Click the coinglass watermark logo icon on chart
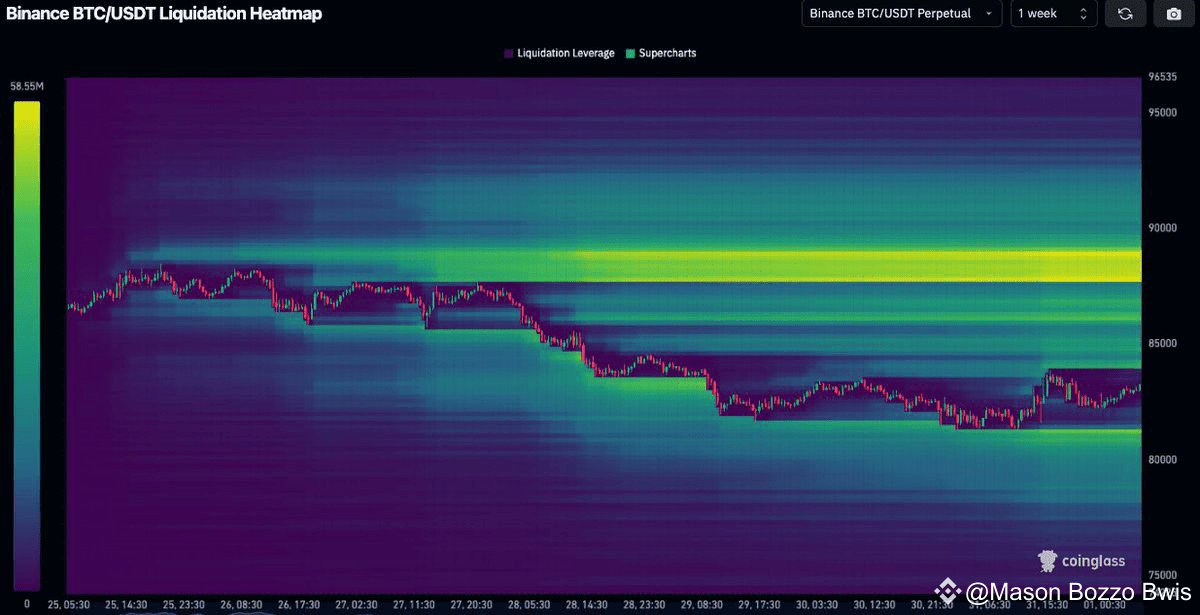This screenshot has width=1200, height=615. pyautogui.click(x=1048, y=561)
